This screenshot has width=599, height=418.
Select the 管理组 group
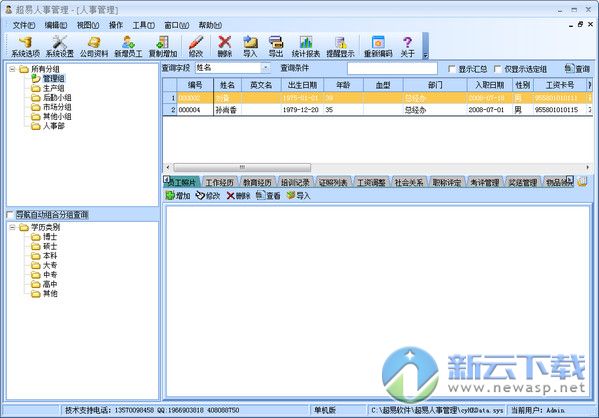tap(53, 79)
